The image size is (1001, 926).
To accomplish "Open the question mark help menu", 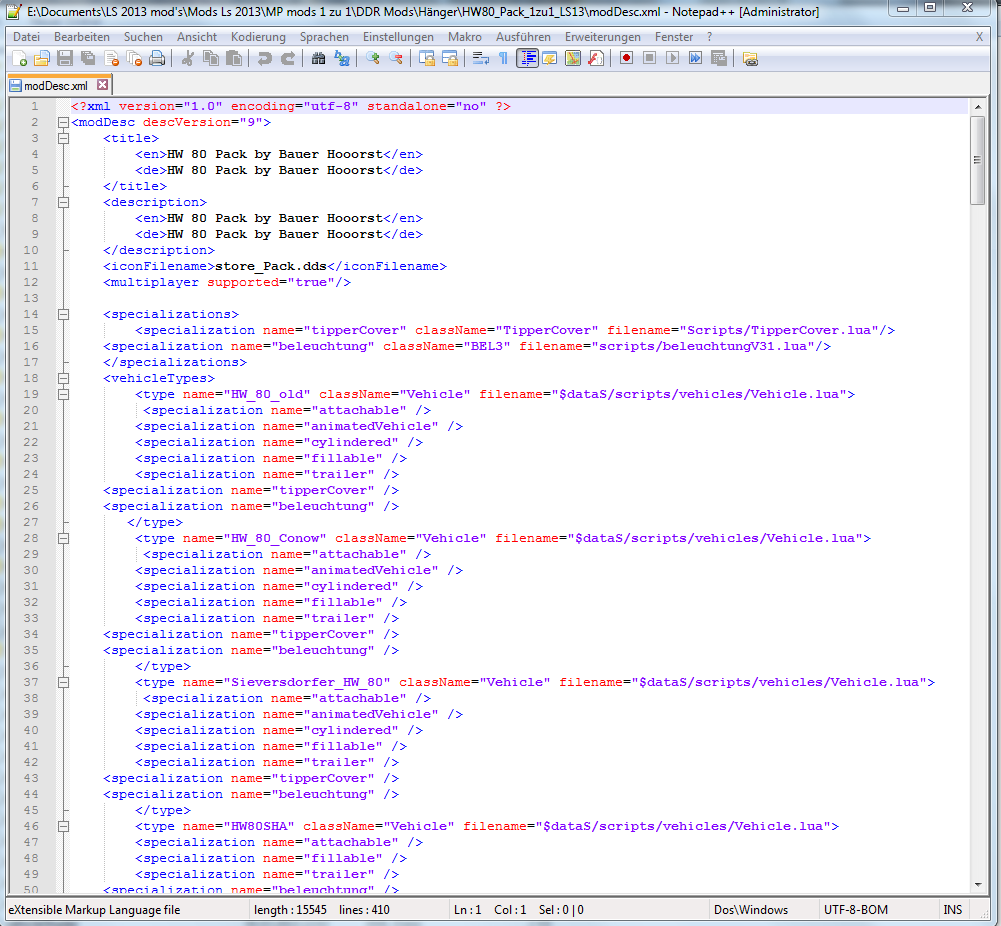I will 709,37.
